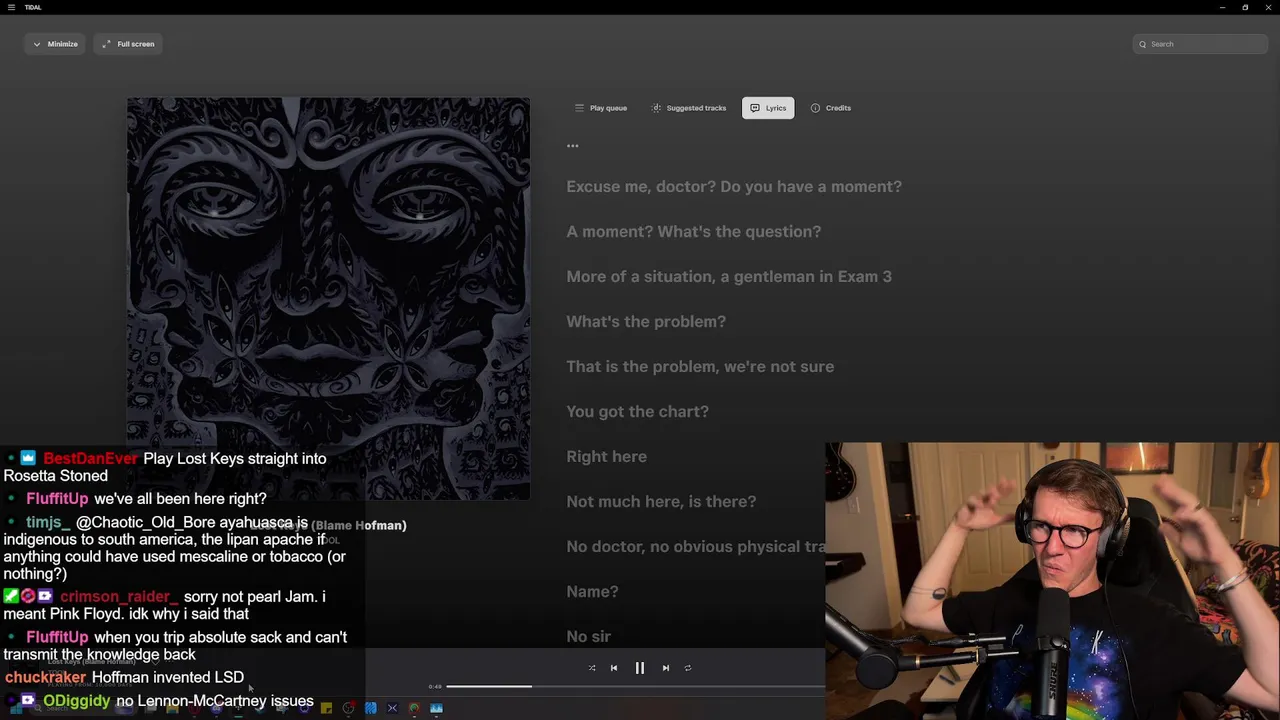Viewport: 1280px width, 720px height.
Task: Pause the playing track
Action: click(x=640, y=668)
